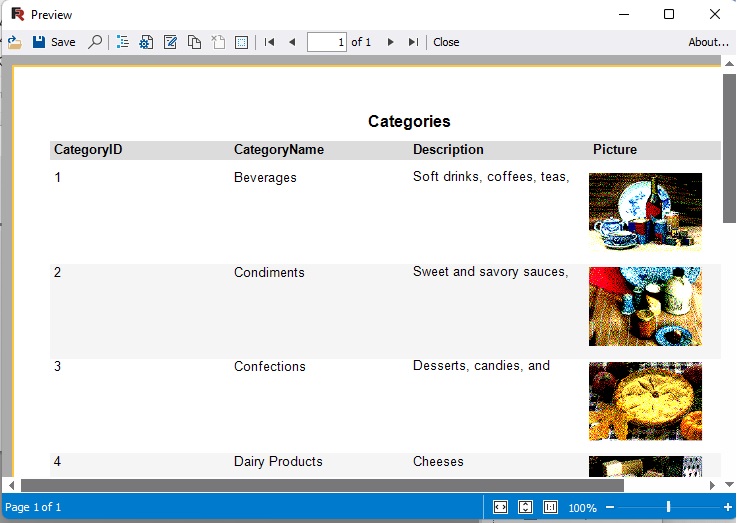The width and height of the screenshot is (739, 523).
Task: Click CategoryID value 4
Action: click(57, 461)
